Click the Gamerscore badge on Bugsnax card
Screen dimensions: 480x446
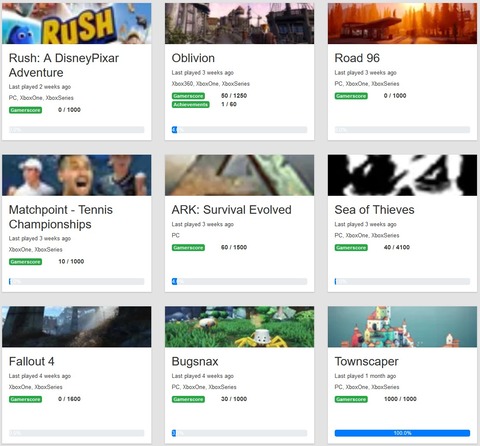click(188, 399)
